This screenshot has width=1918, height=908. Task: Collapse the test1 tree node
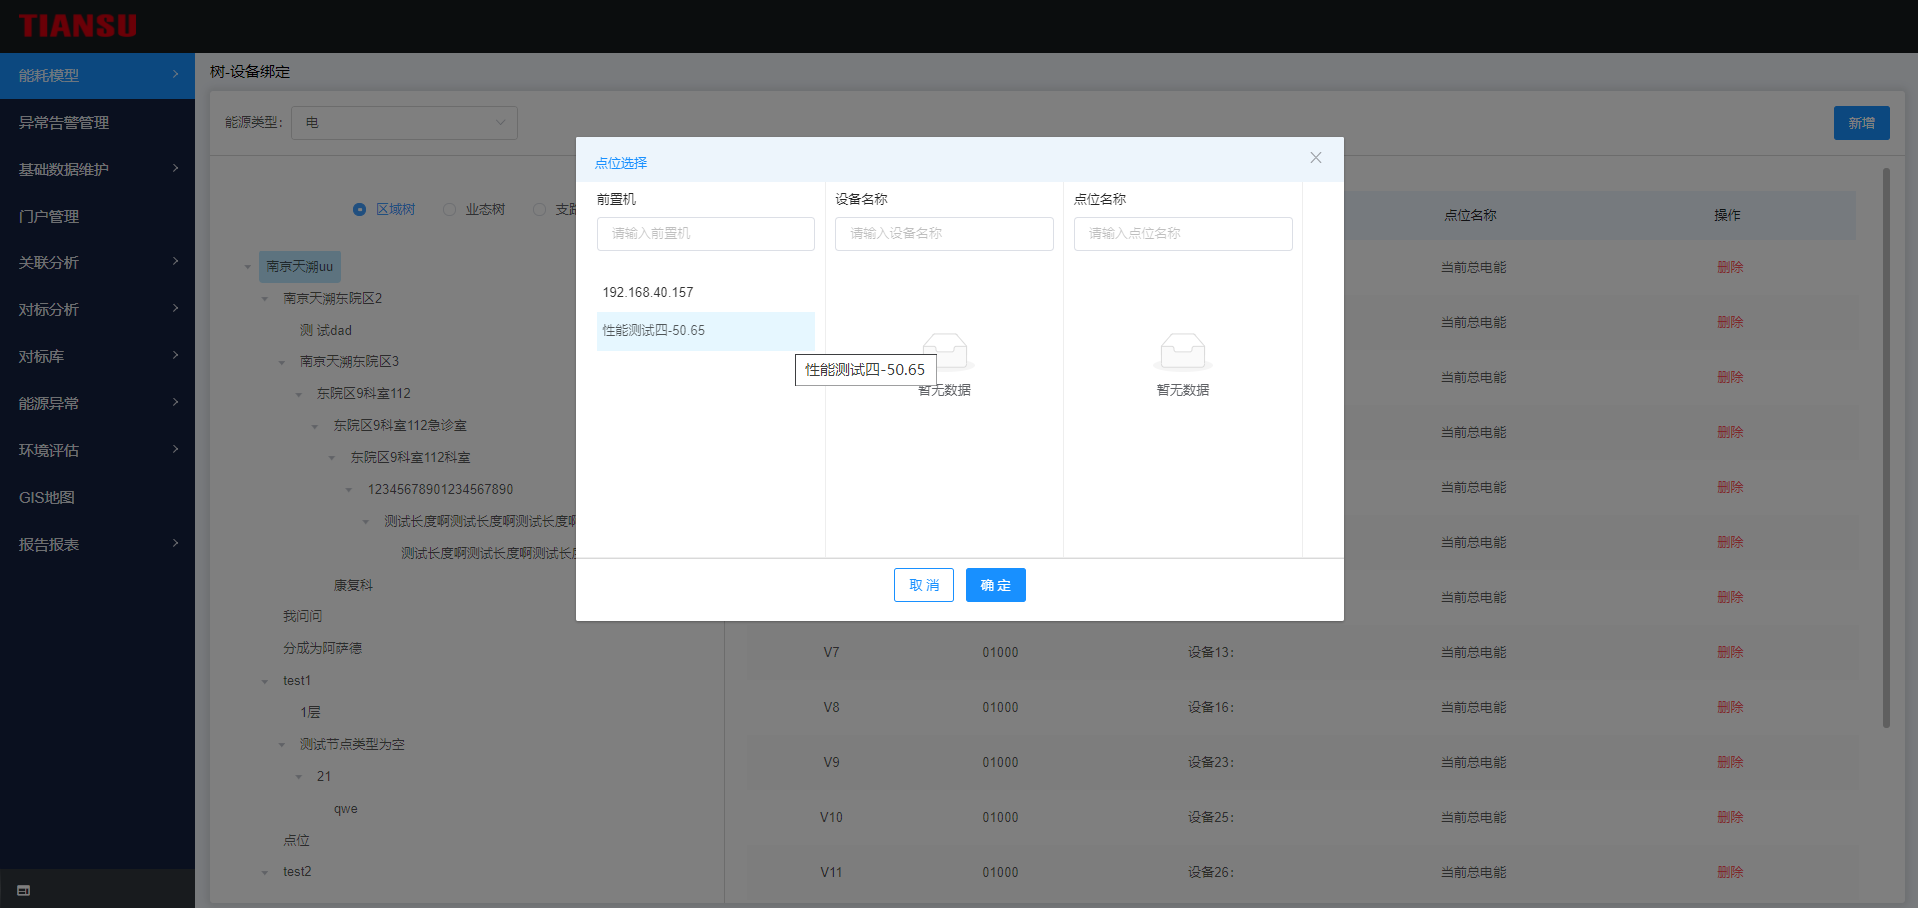tap(265, 681)
